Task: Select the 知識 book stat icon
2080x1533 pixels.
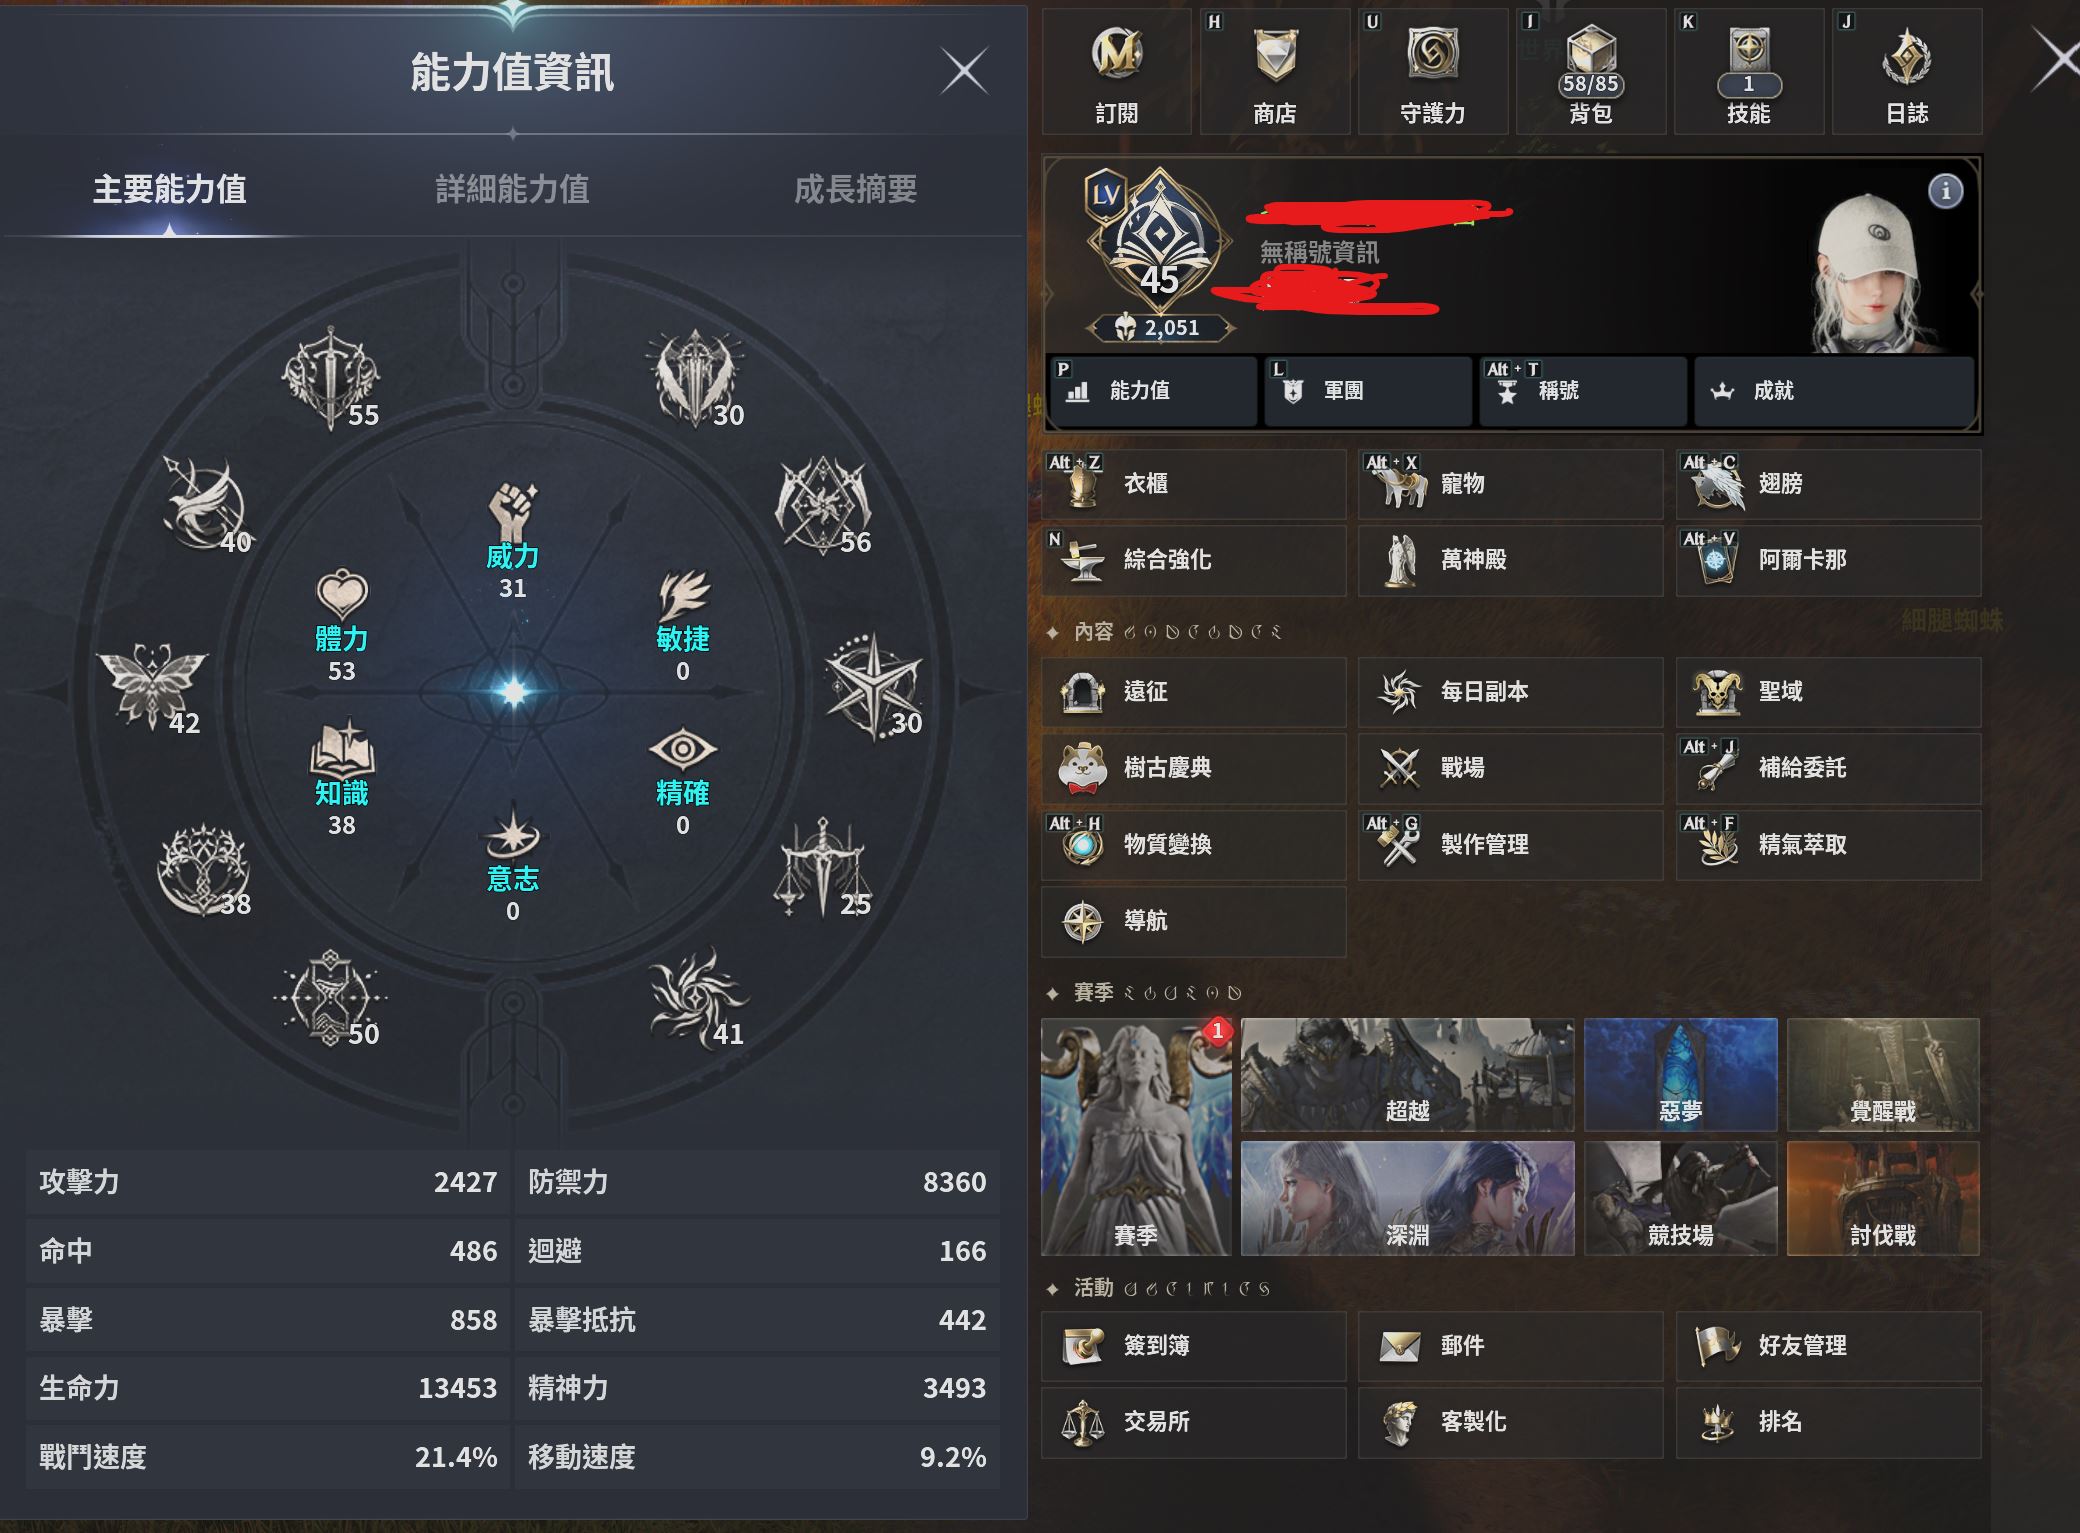Action: [342, 747]
